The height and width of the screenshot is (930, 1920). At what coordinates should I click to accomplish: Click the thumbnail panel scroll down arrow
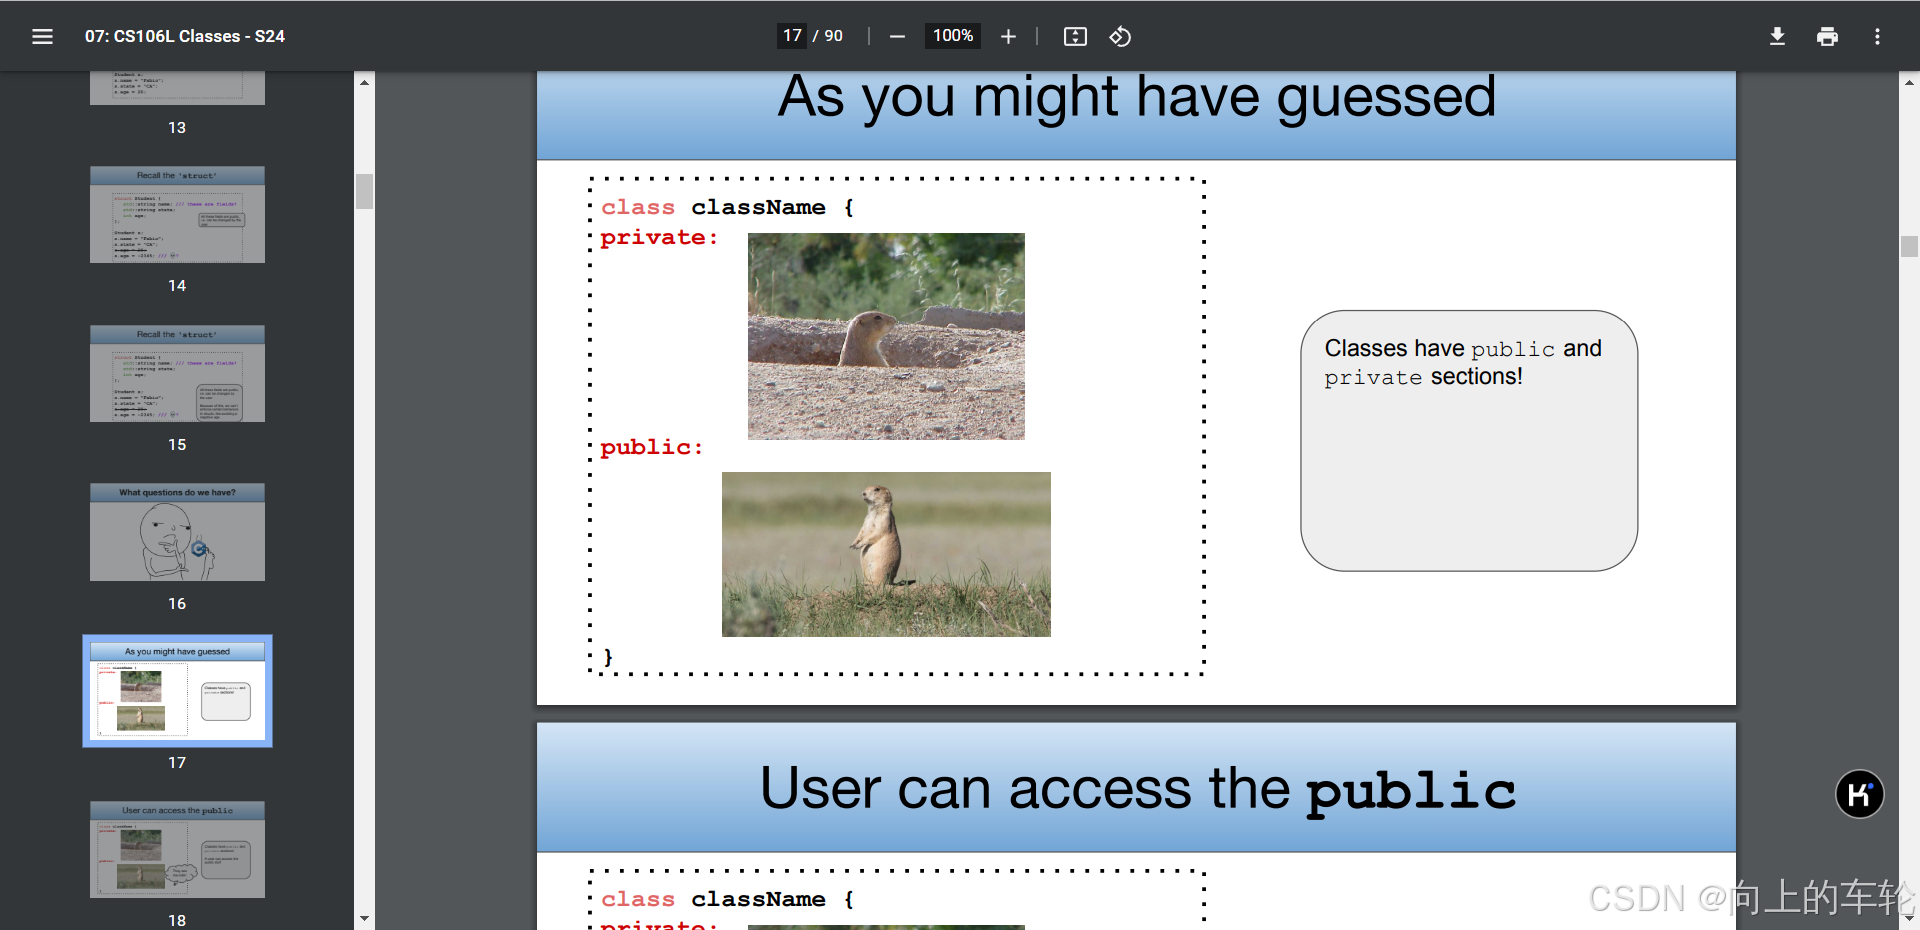(x=364, y=918)
